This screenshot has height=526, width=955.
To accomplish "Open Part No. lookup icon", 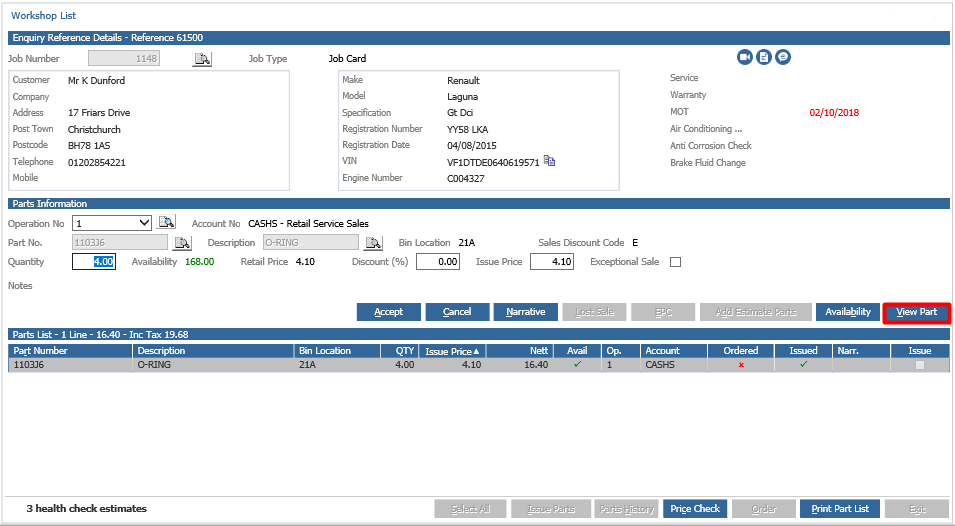I will click(x=182, y=243).
